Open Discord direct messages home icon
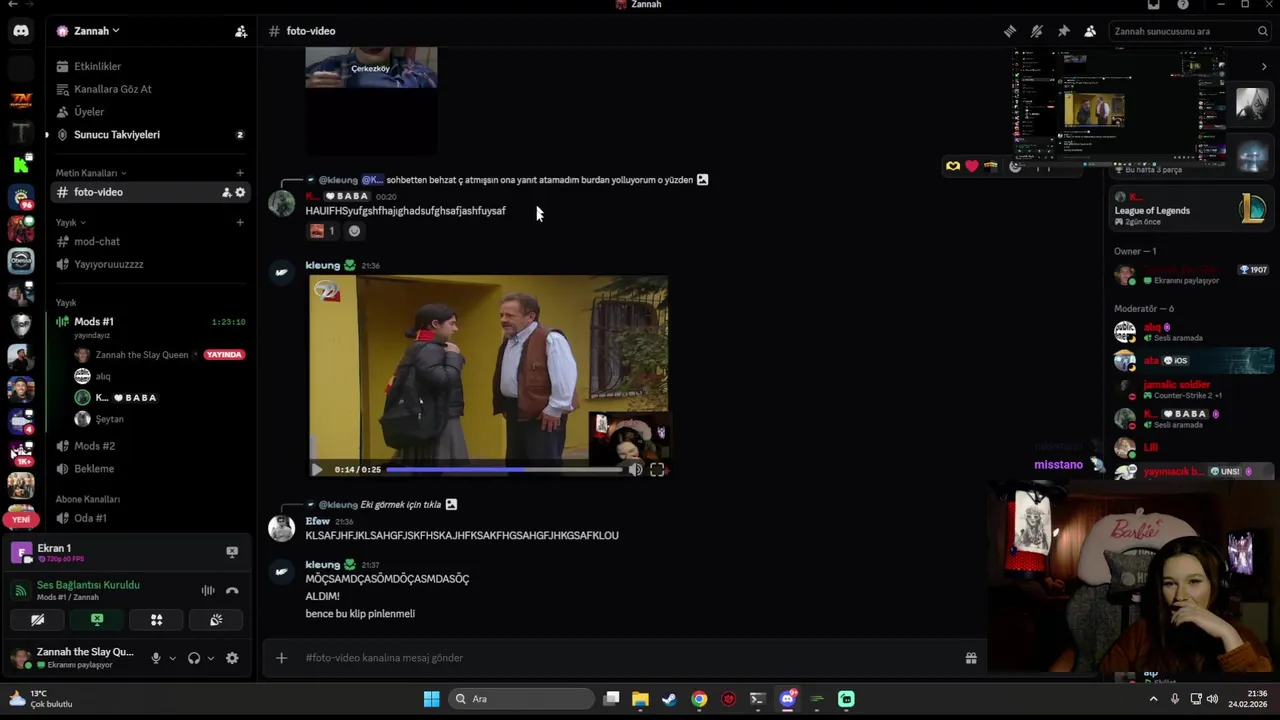Screen dimensions: 1280x720 21,31
